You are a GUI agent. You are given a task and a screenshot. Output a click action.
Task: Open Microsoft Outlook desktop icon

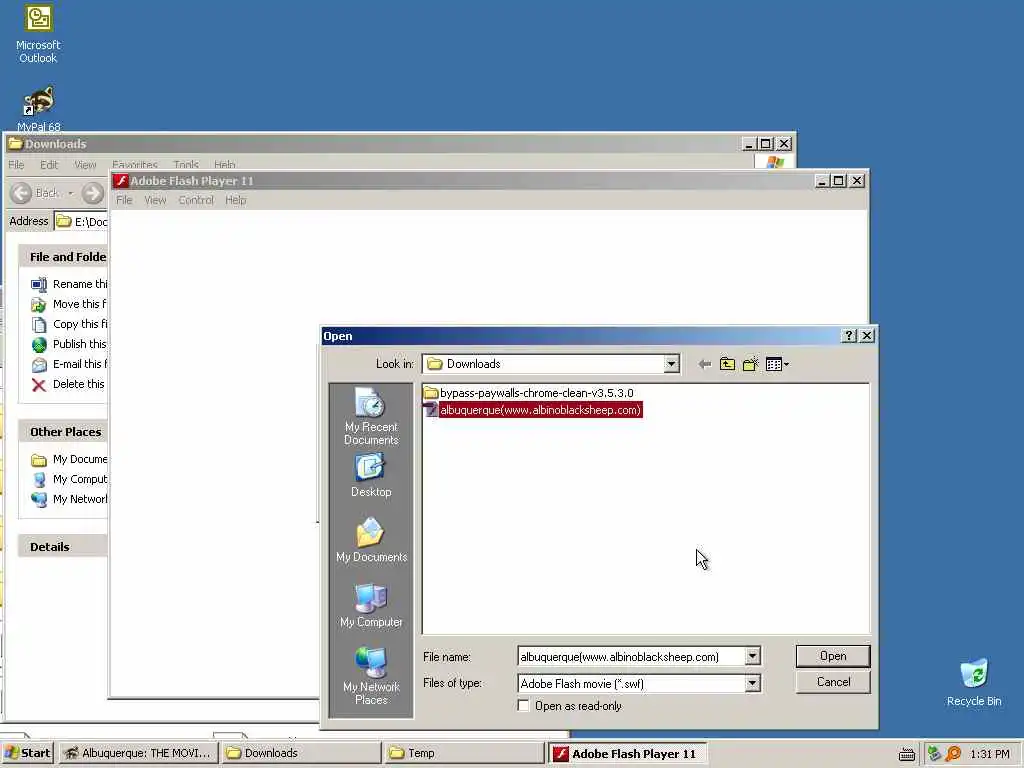[x=38, y=34]
